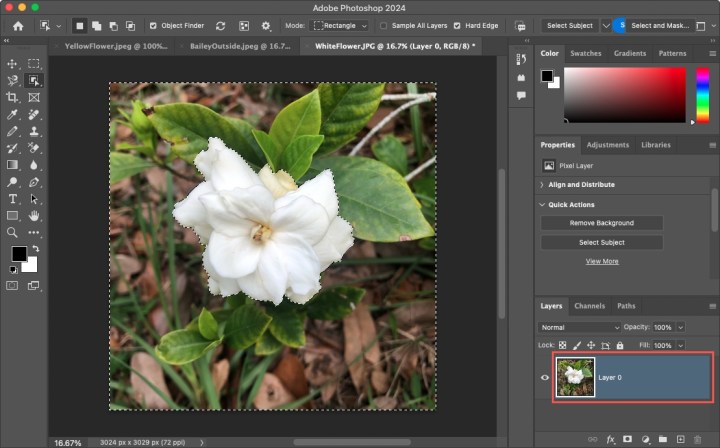Open the Swatches panel tab
Screen dimensions: 720x448
pyautogui.click(x=586, y=53)
